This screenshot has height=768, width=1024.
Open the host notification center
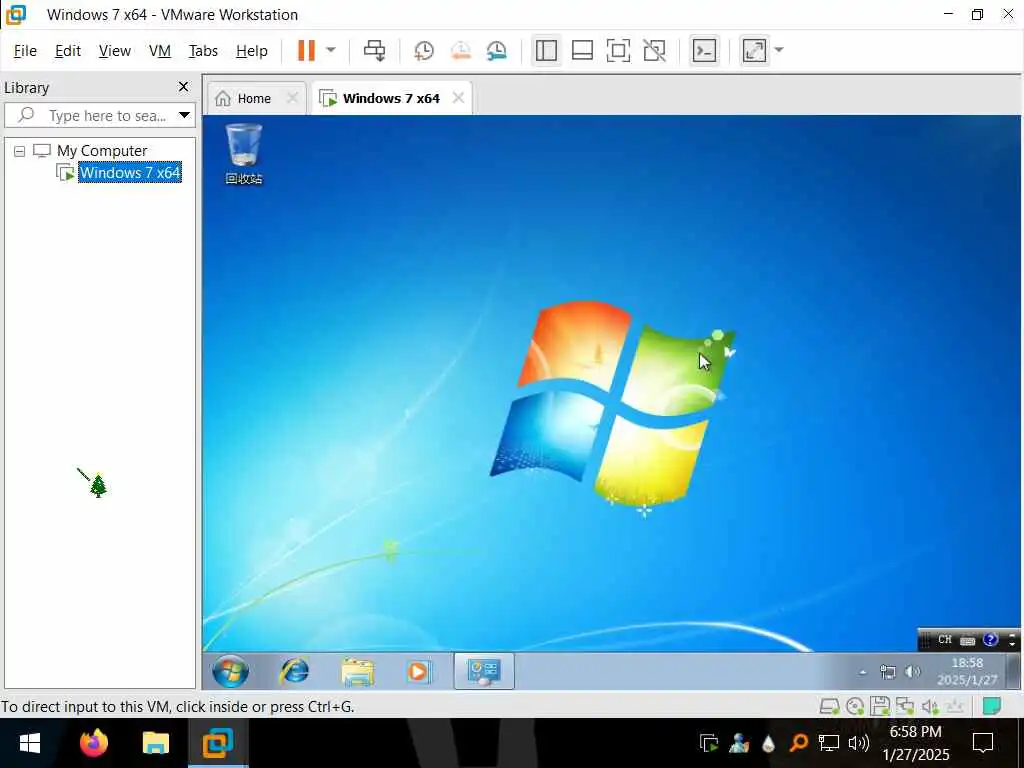coord(983,743)
